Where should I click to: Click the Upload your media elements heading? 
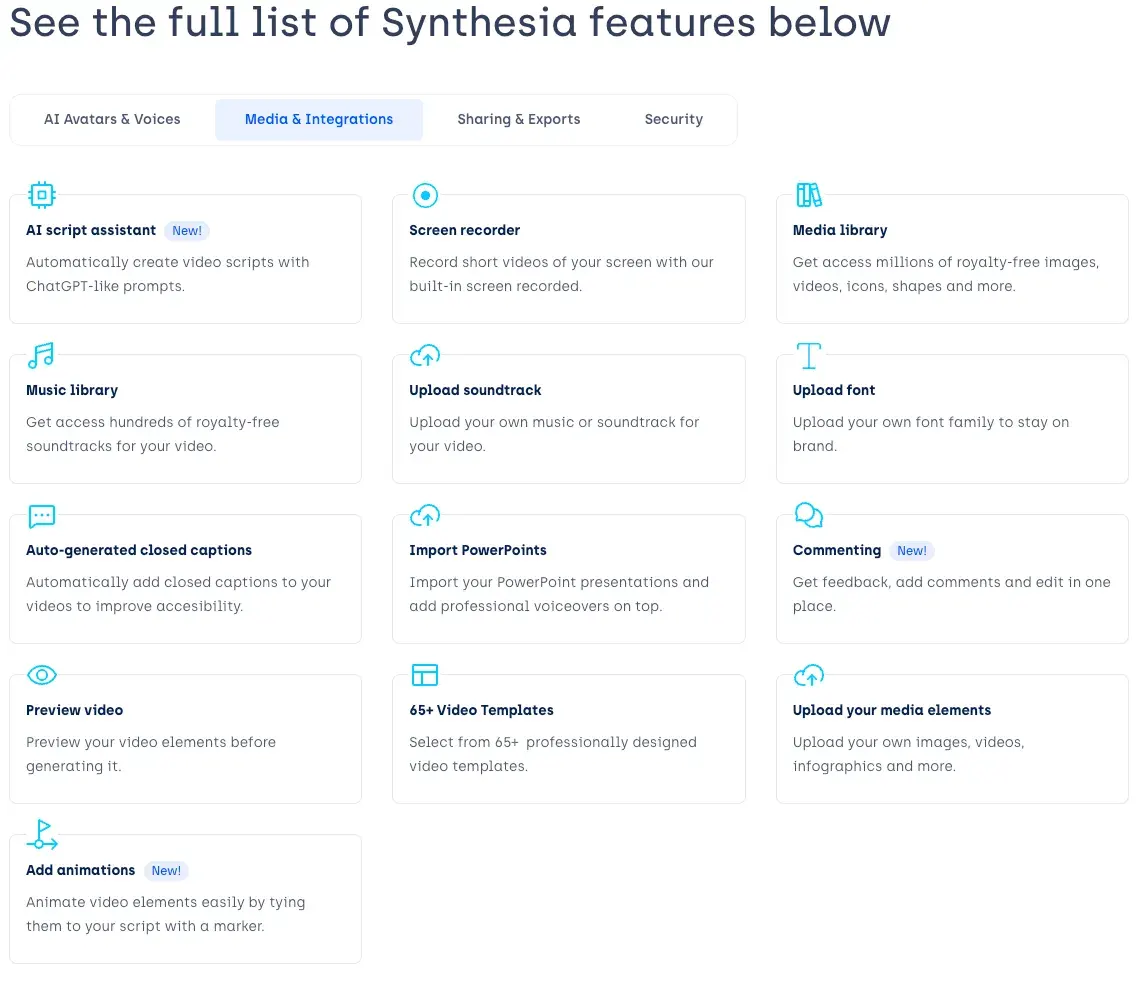coord(891,710)
